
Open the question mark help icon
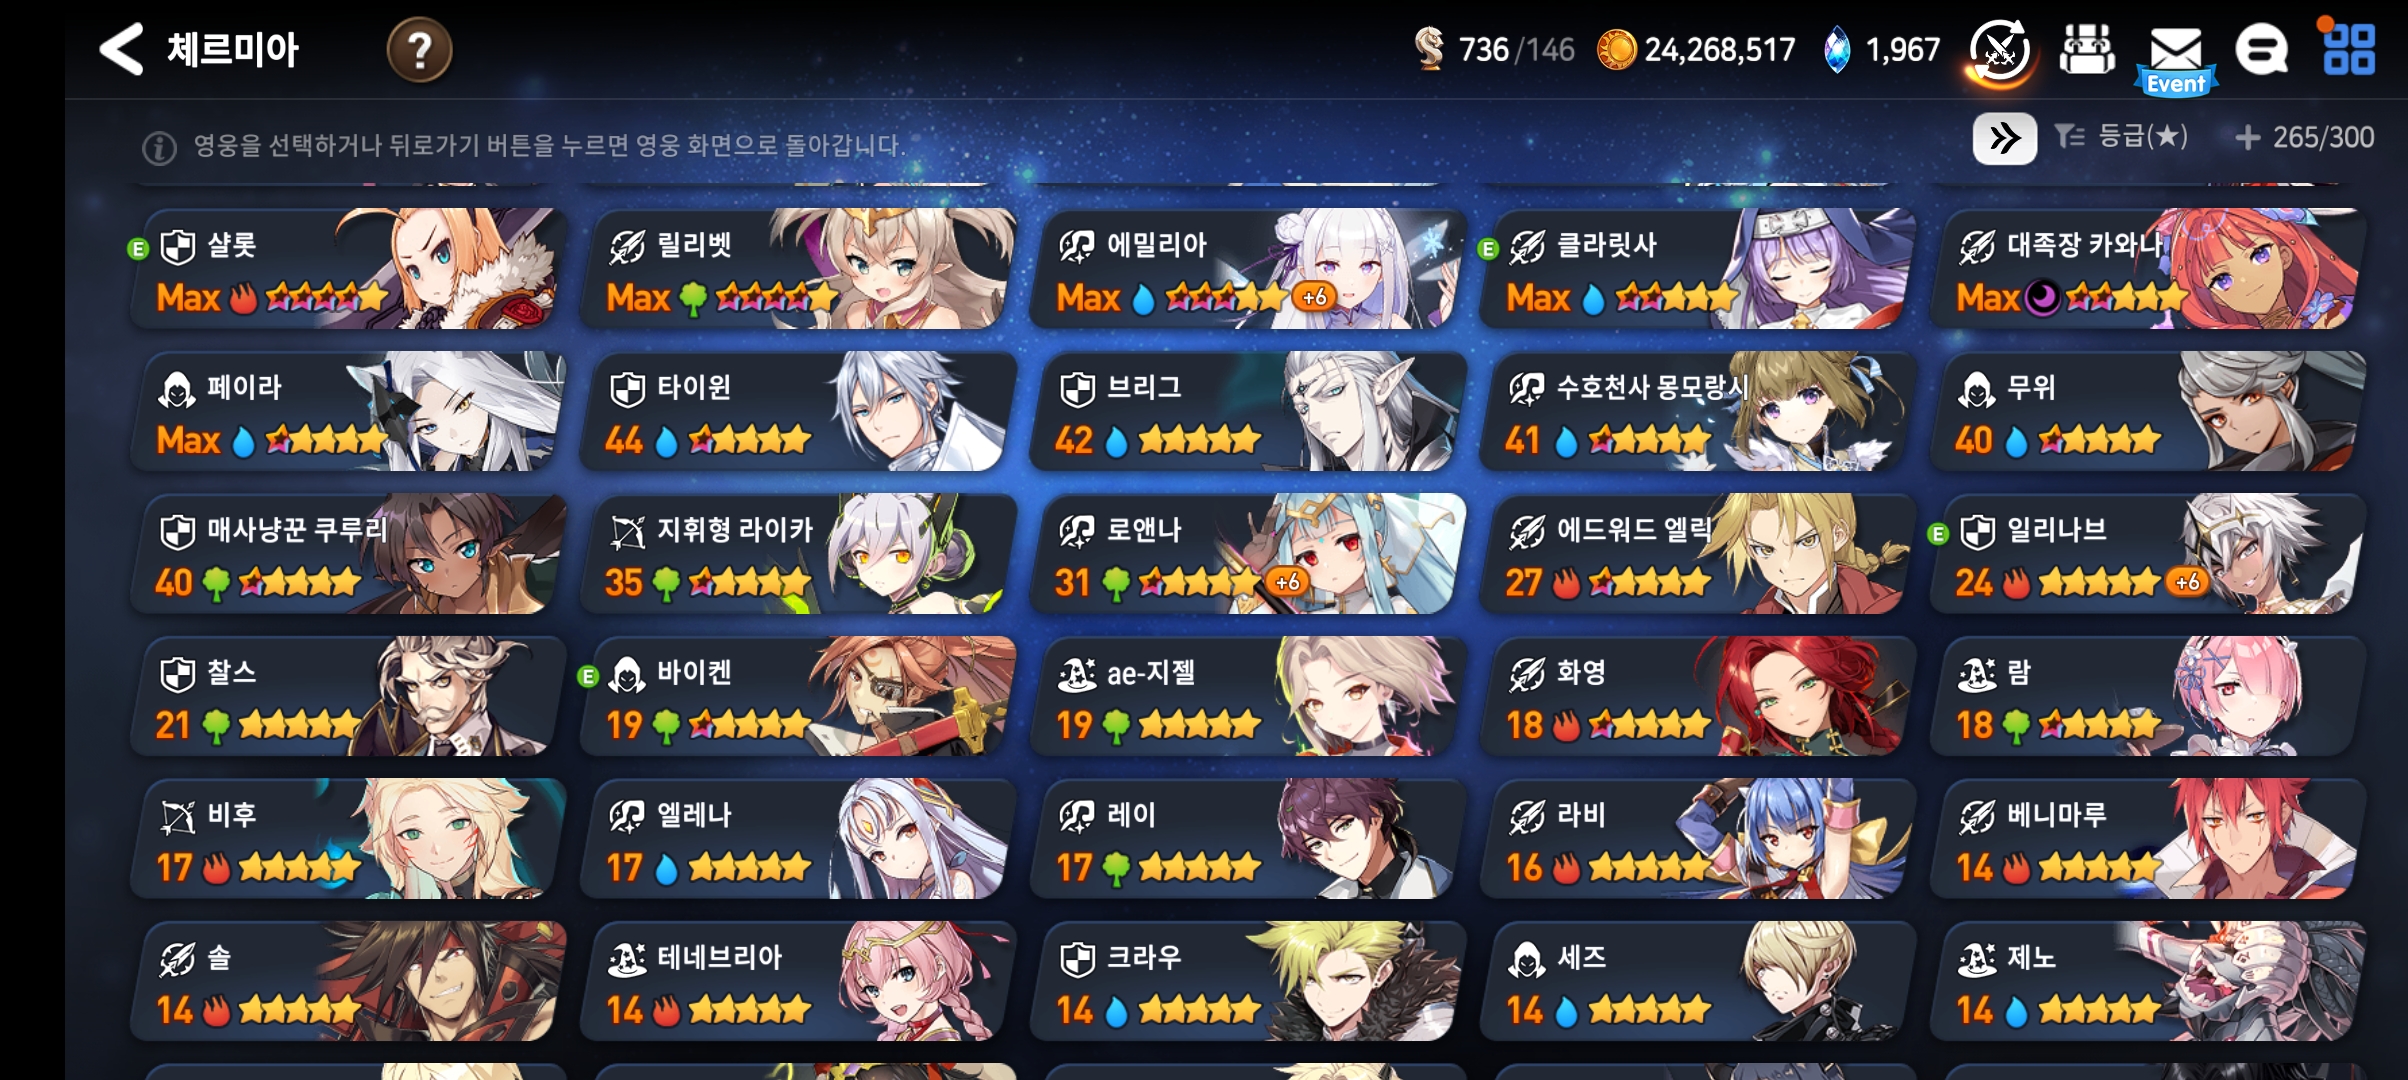tap(419, 49)
